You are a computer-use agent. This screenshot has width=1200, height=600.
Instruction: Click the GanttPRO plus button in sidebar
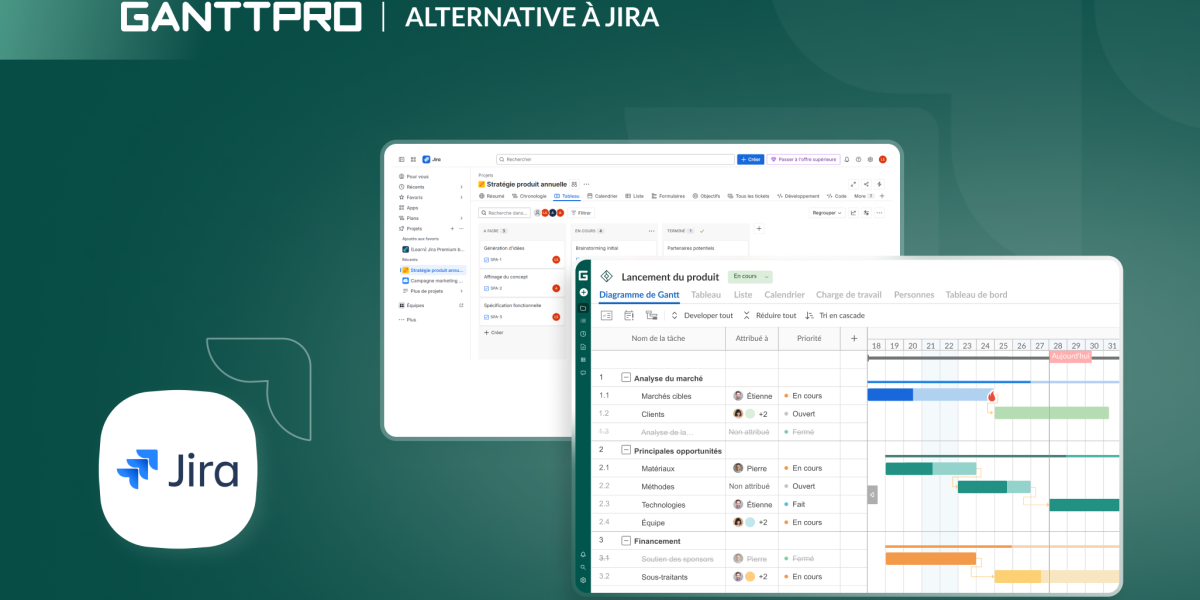coord(583,292)
